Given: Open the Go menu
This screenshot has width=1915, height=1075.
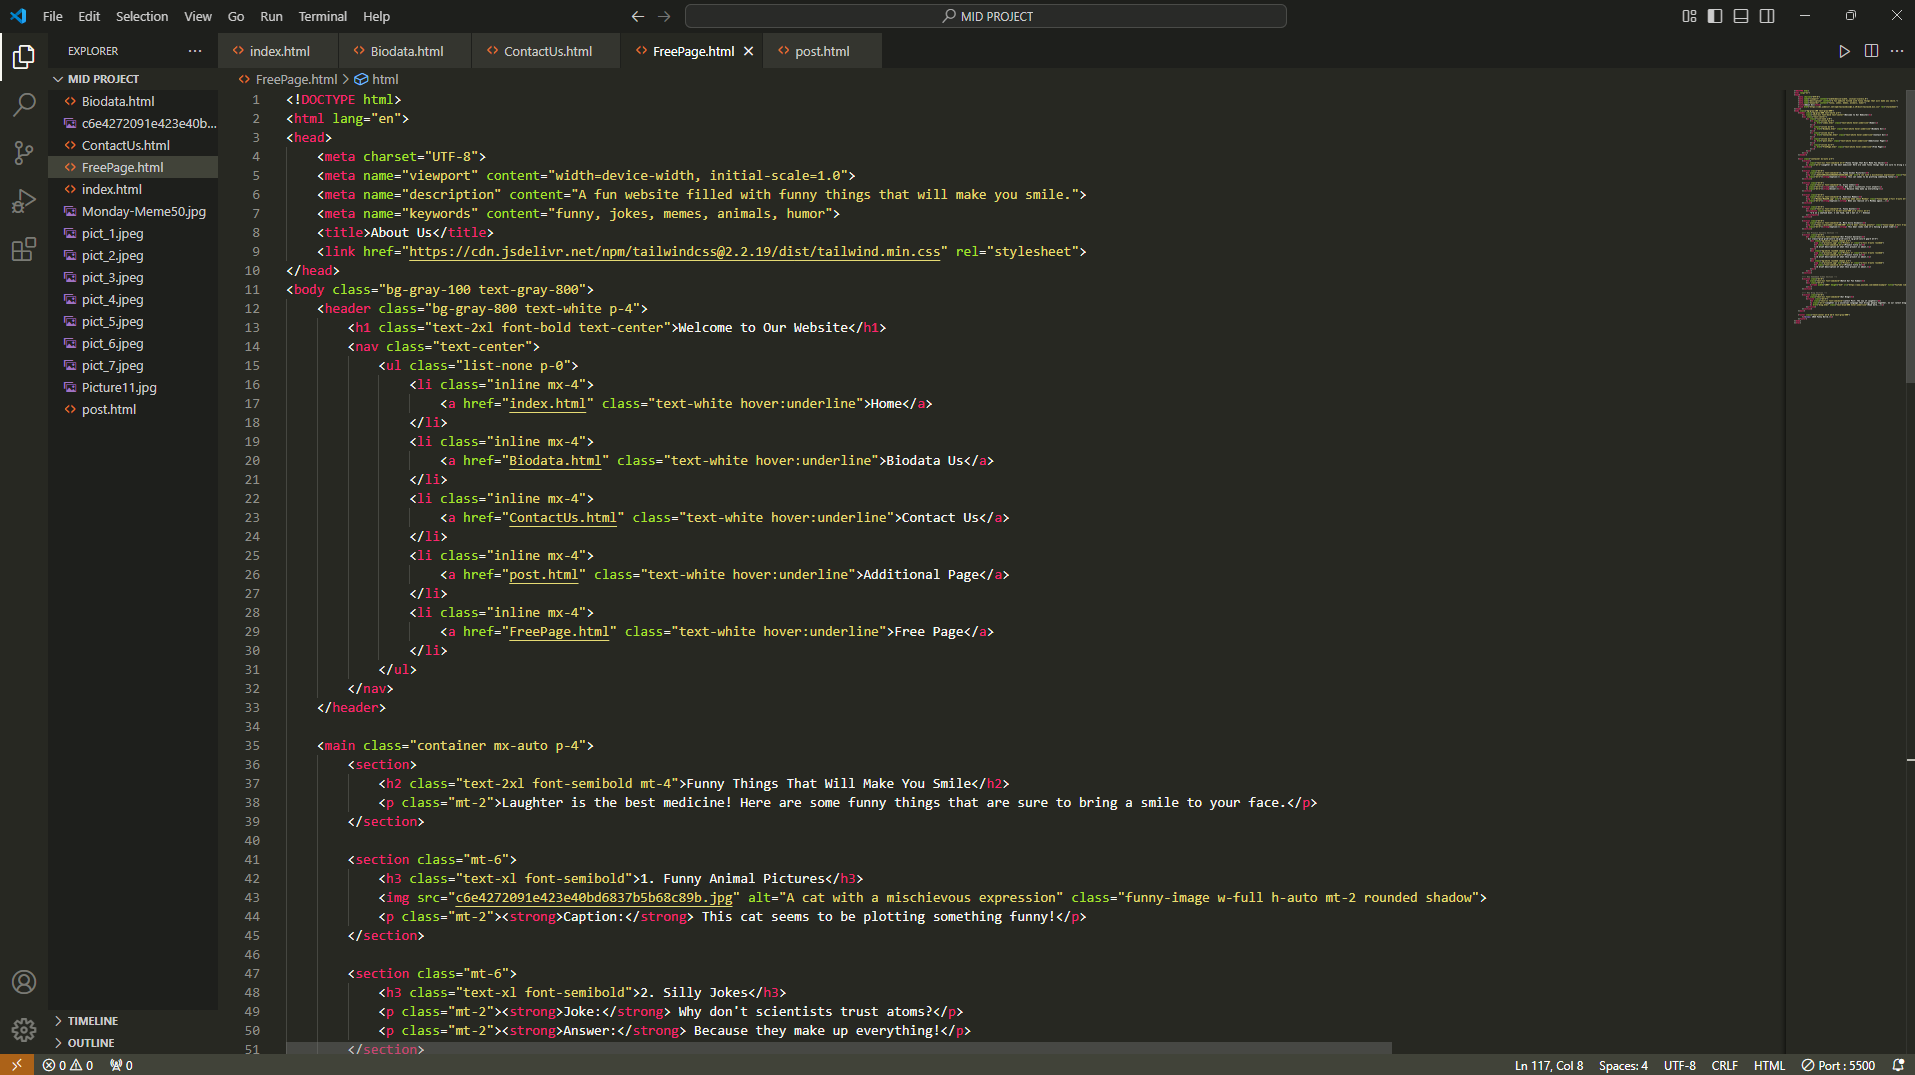Looking at the screenshot, I should (236, 16).
